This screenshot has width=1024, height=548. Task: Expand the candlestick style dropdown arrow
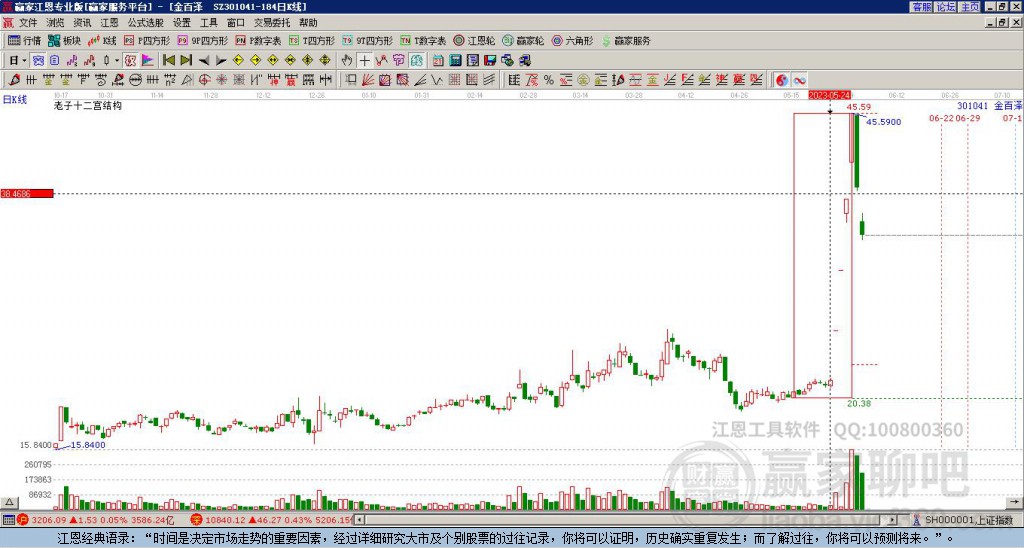coord(117,61)
